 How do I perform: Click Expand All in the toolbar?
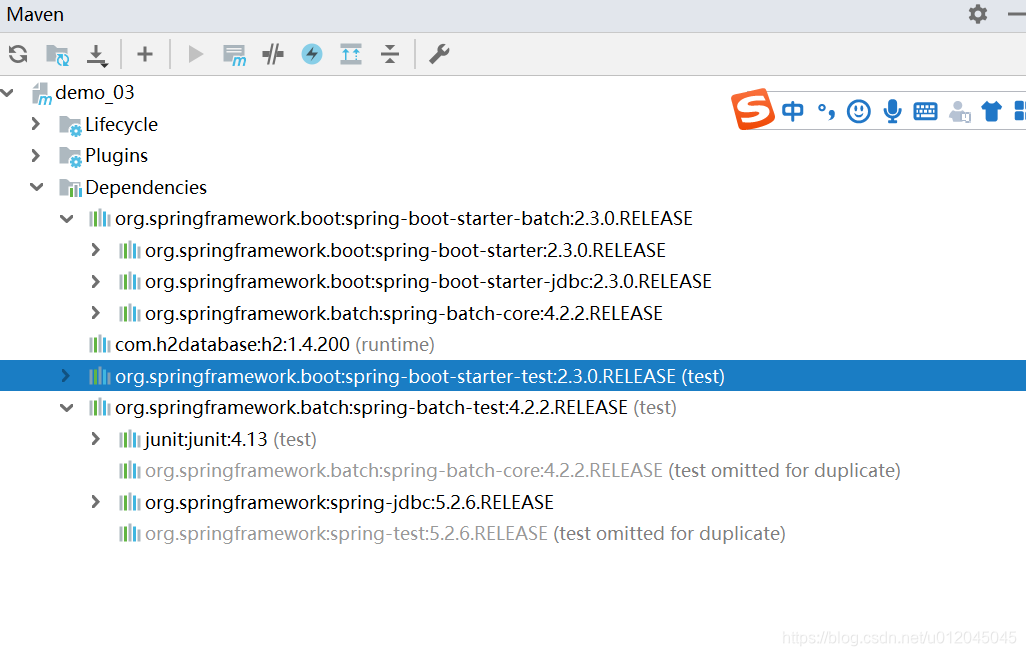click(350, 54)
